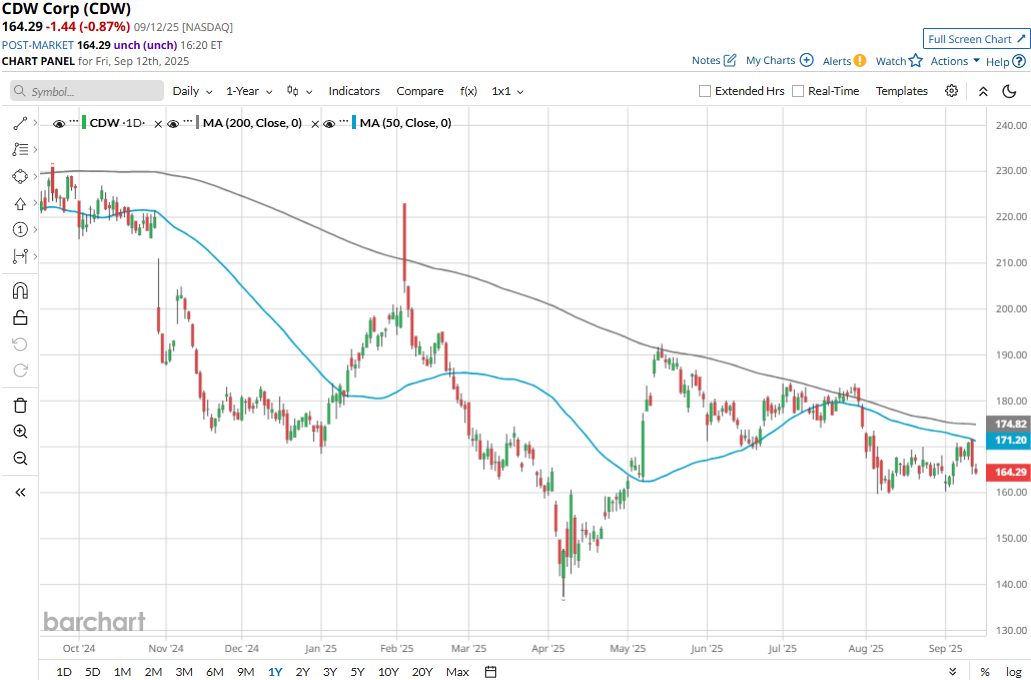Open the 1x1 grid layout dropdown
Image resolution: width=1031 pixels, height=680 pixels.
click(508, 91)
